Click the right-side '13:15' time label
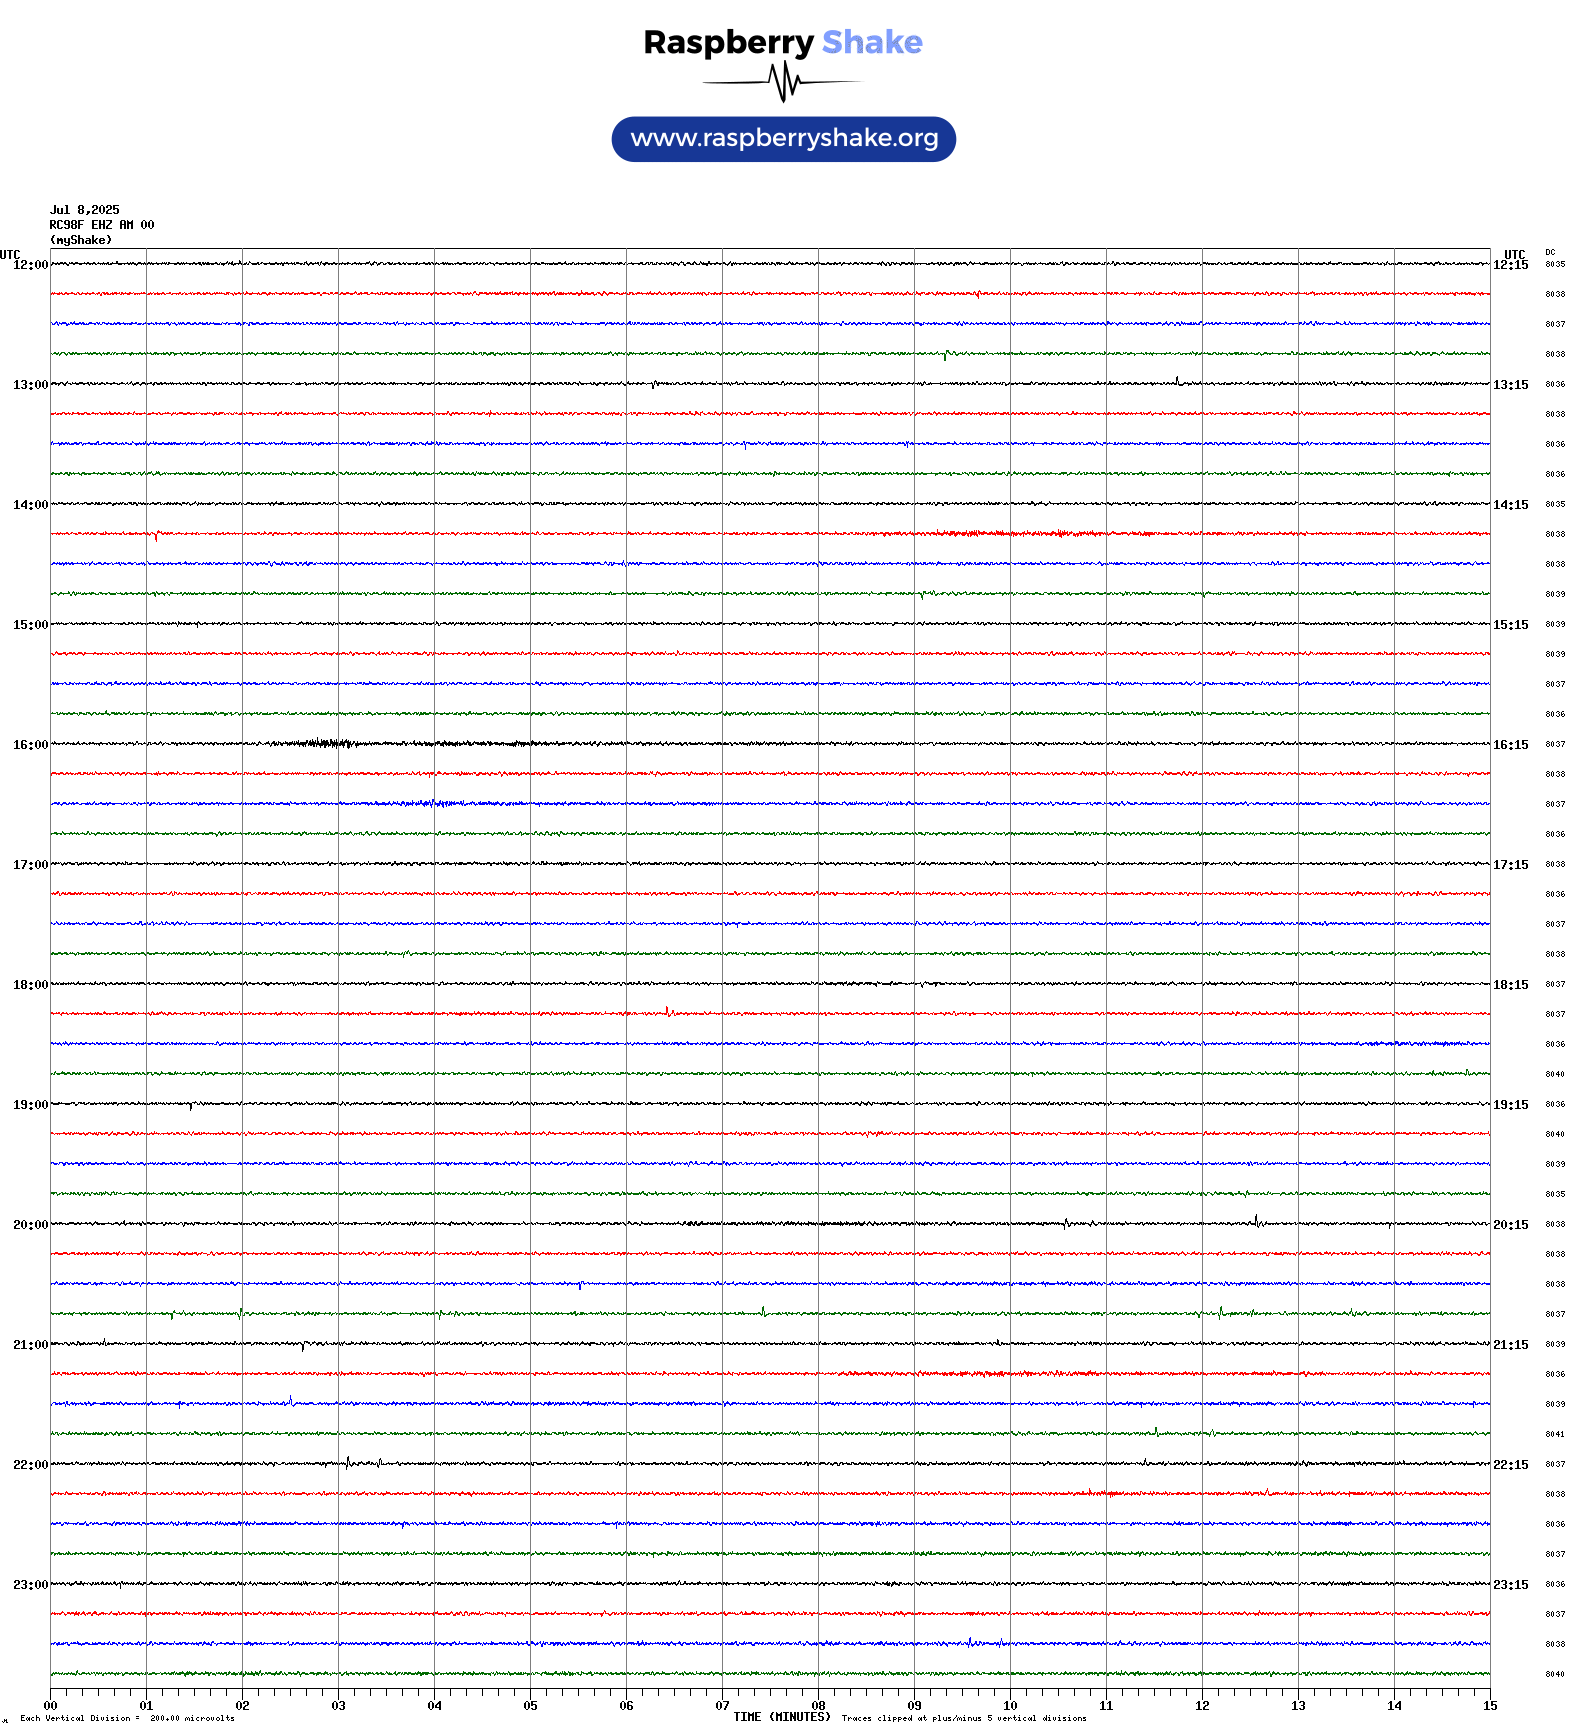1570x1732 pixels. click(x=1510, y=385)
